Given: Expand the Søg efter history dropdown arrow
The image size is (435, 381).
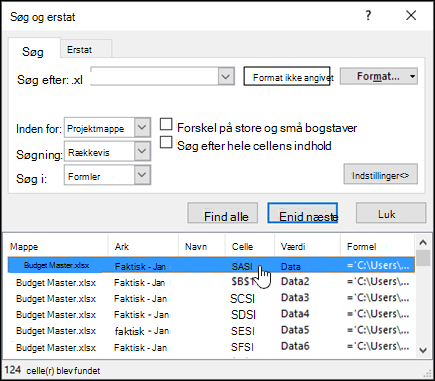Looking at the screenshot, I should (226, 77).
